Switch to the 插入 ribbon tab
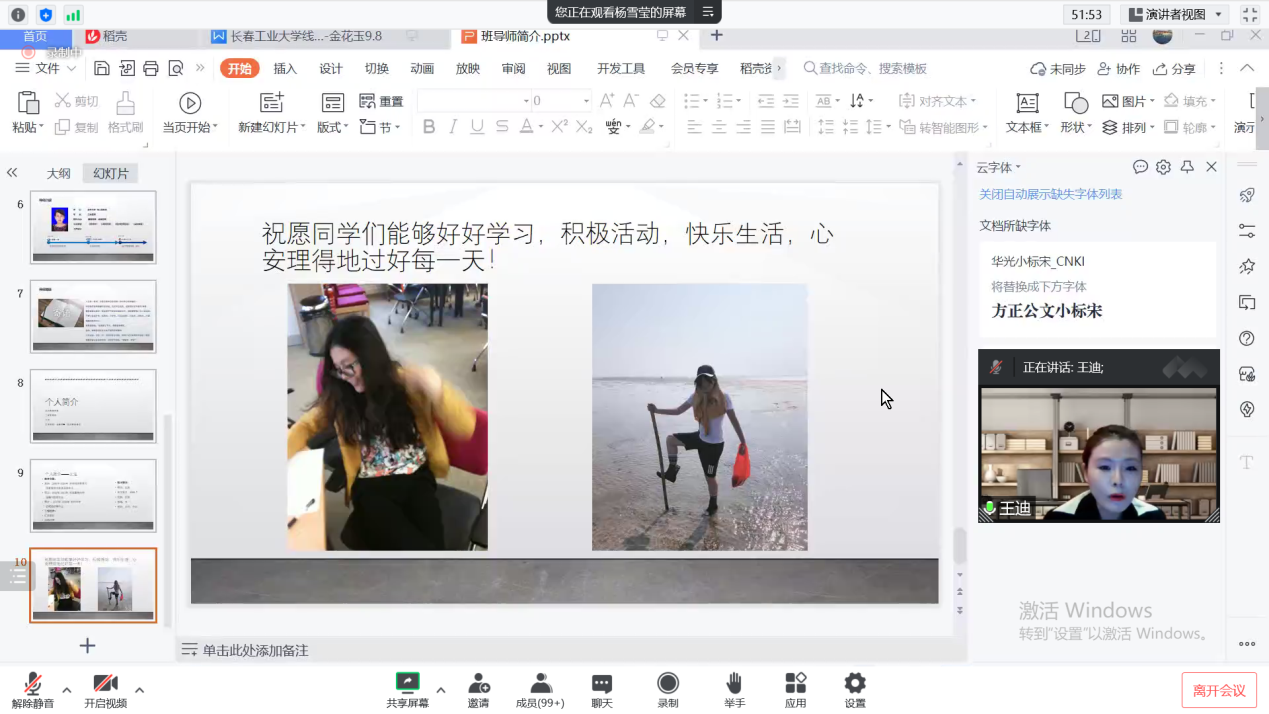 (284, 70)
